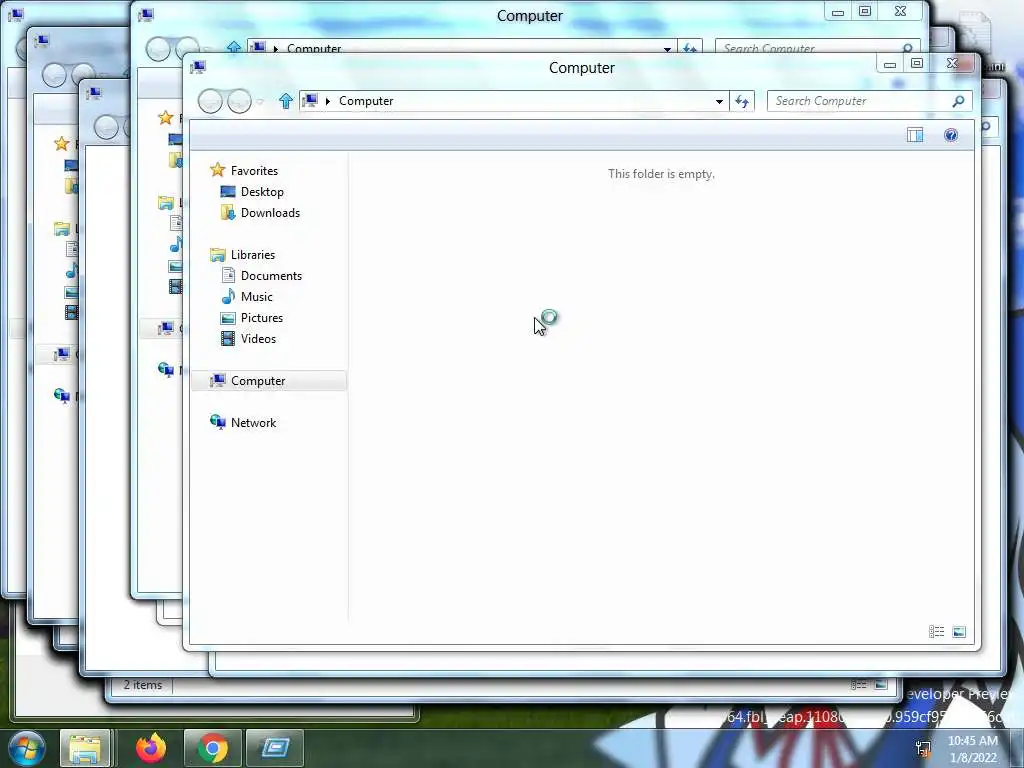
Task: Select Favorites in the navigation pane
Action: [x=254, y=170]
